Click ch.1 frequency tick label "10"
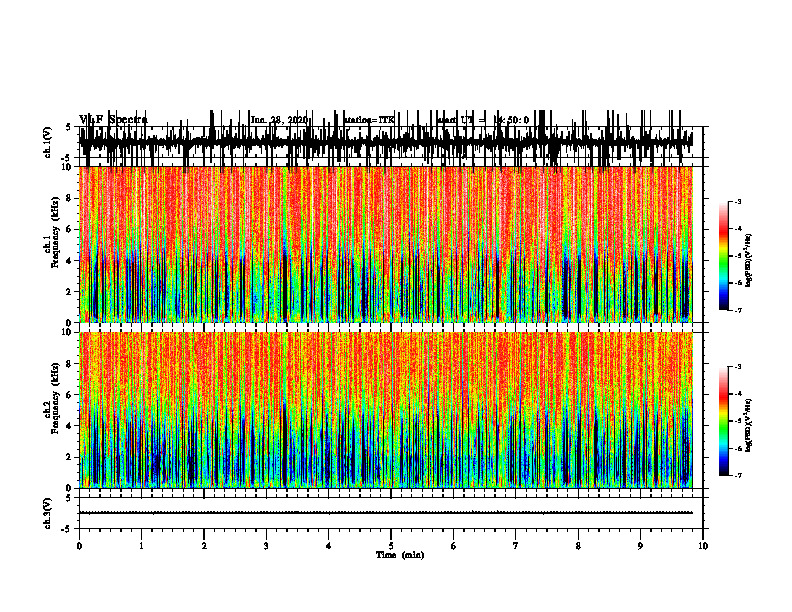 point(67,167)
